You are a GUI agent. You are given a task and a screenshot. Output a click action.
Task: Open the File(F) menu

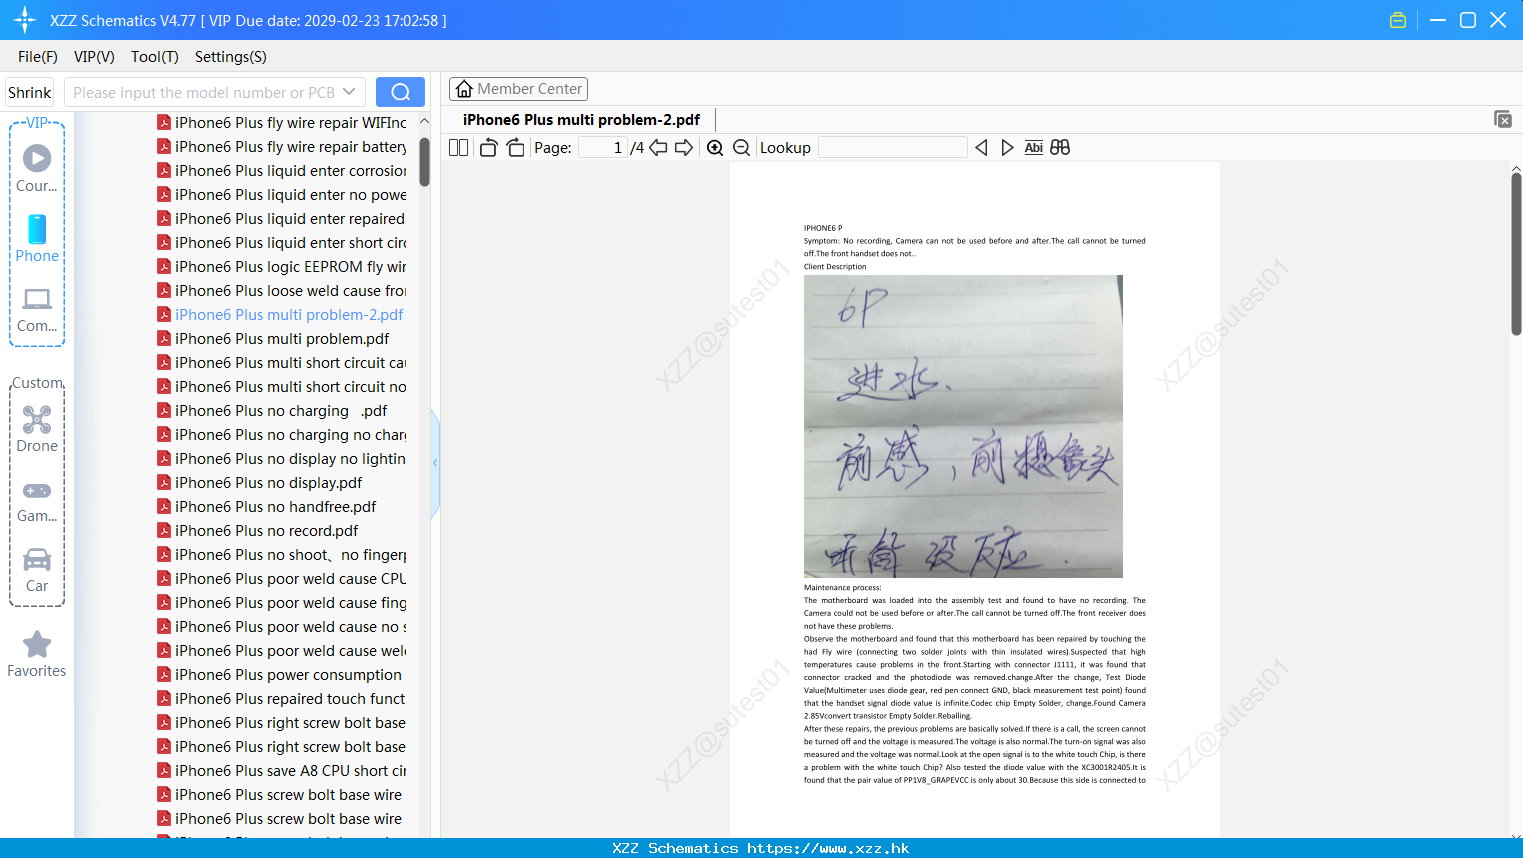pos(38,57)
